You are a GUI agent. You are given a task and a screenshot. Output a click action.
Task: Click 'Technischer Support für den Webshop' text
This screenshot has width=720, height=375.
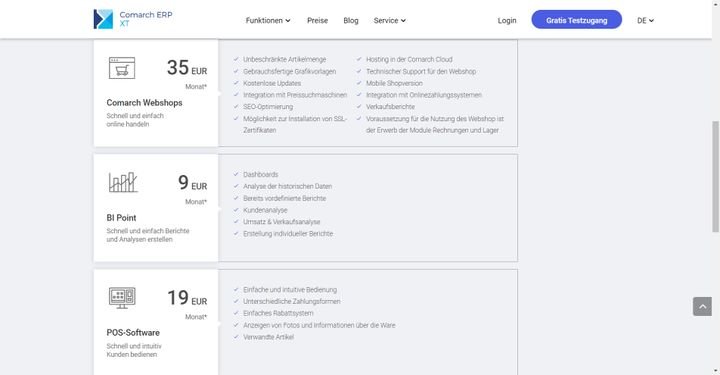(421, 72)
